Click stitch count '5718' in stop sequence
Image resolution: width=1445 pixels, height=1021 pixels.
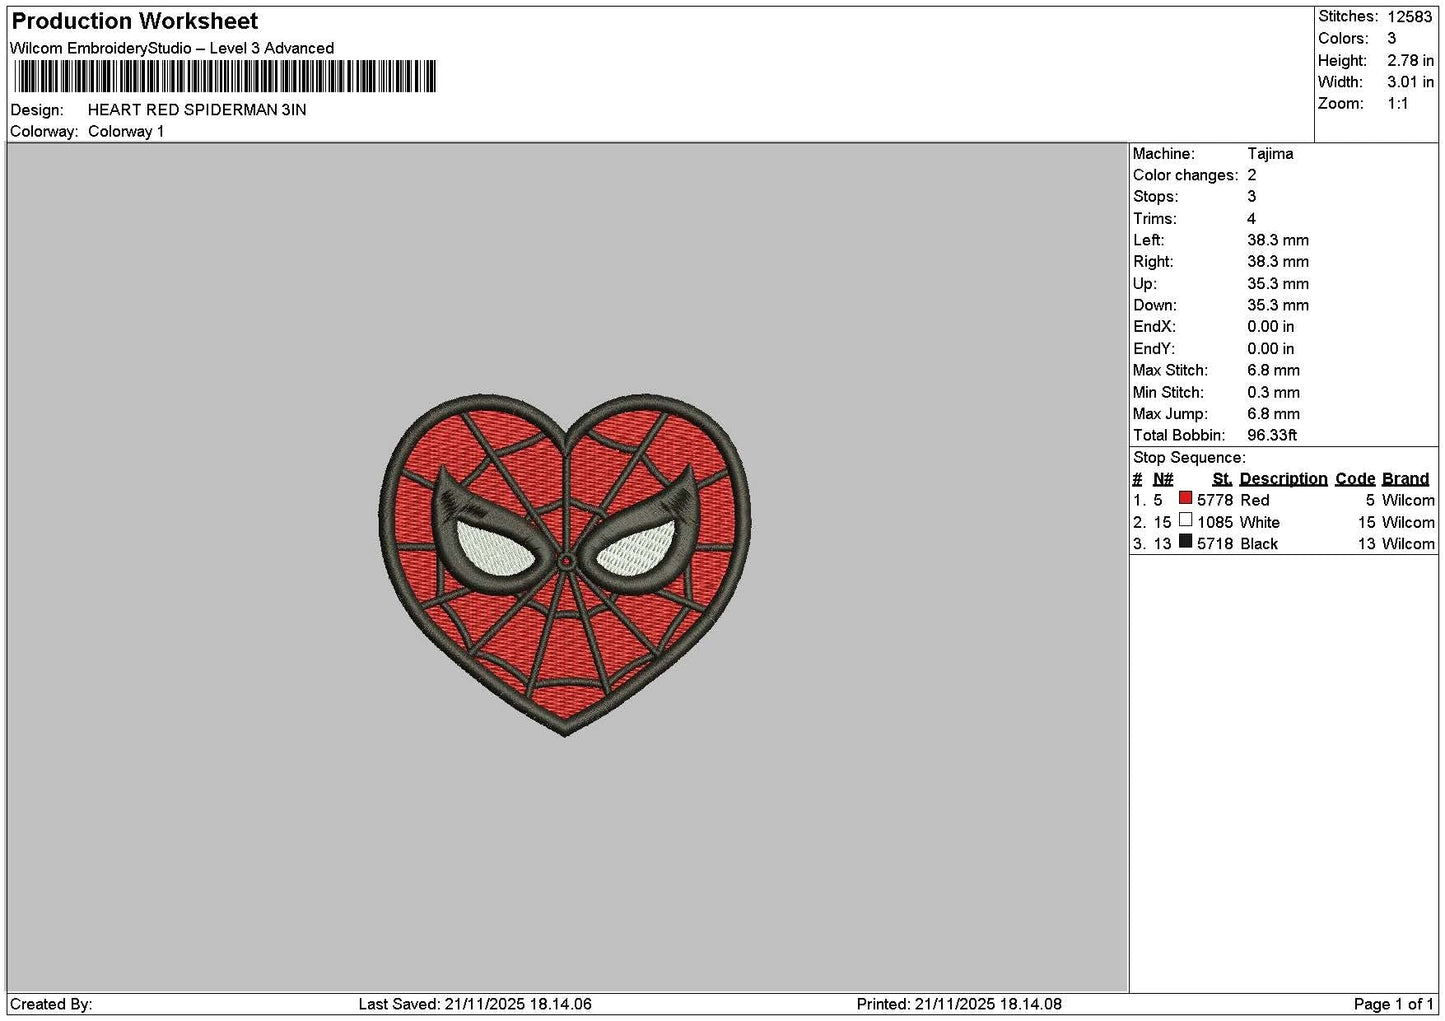click(1215, 544)
